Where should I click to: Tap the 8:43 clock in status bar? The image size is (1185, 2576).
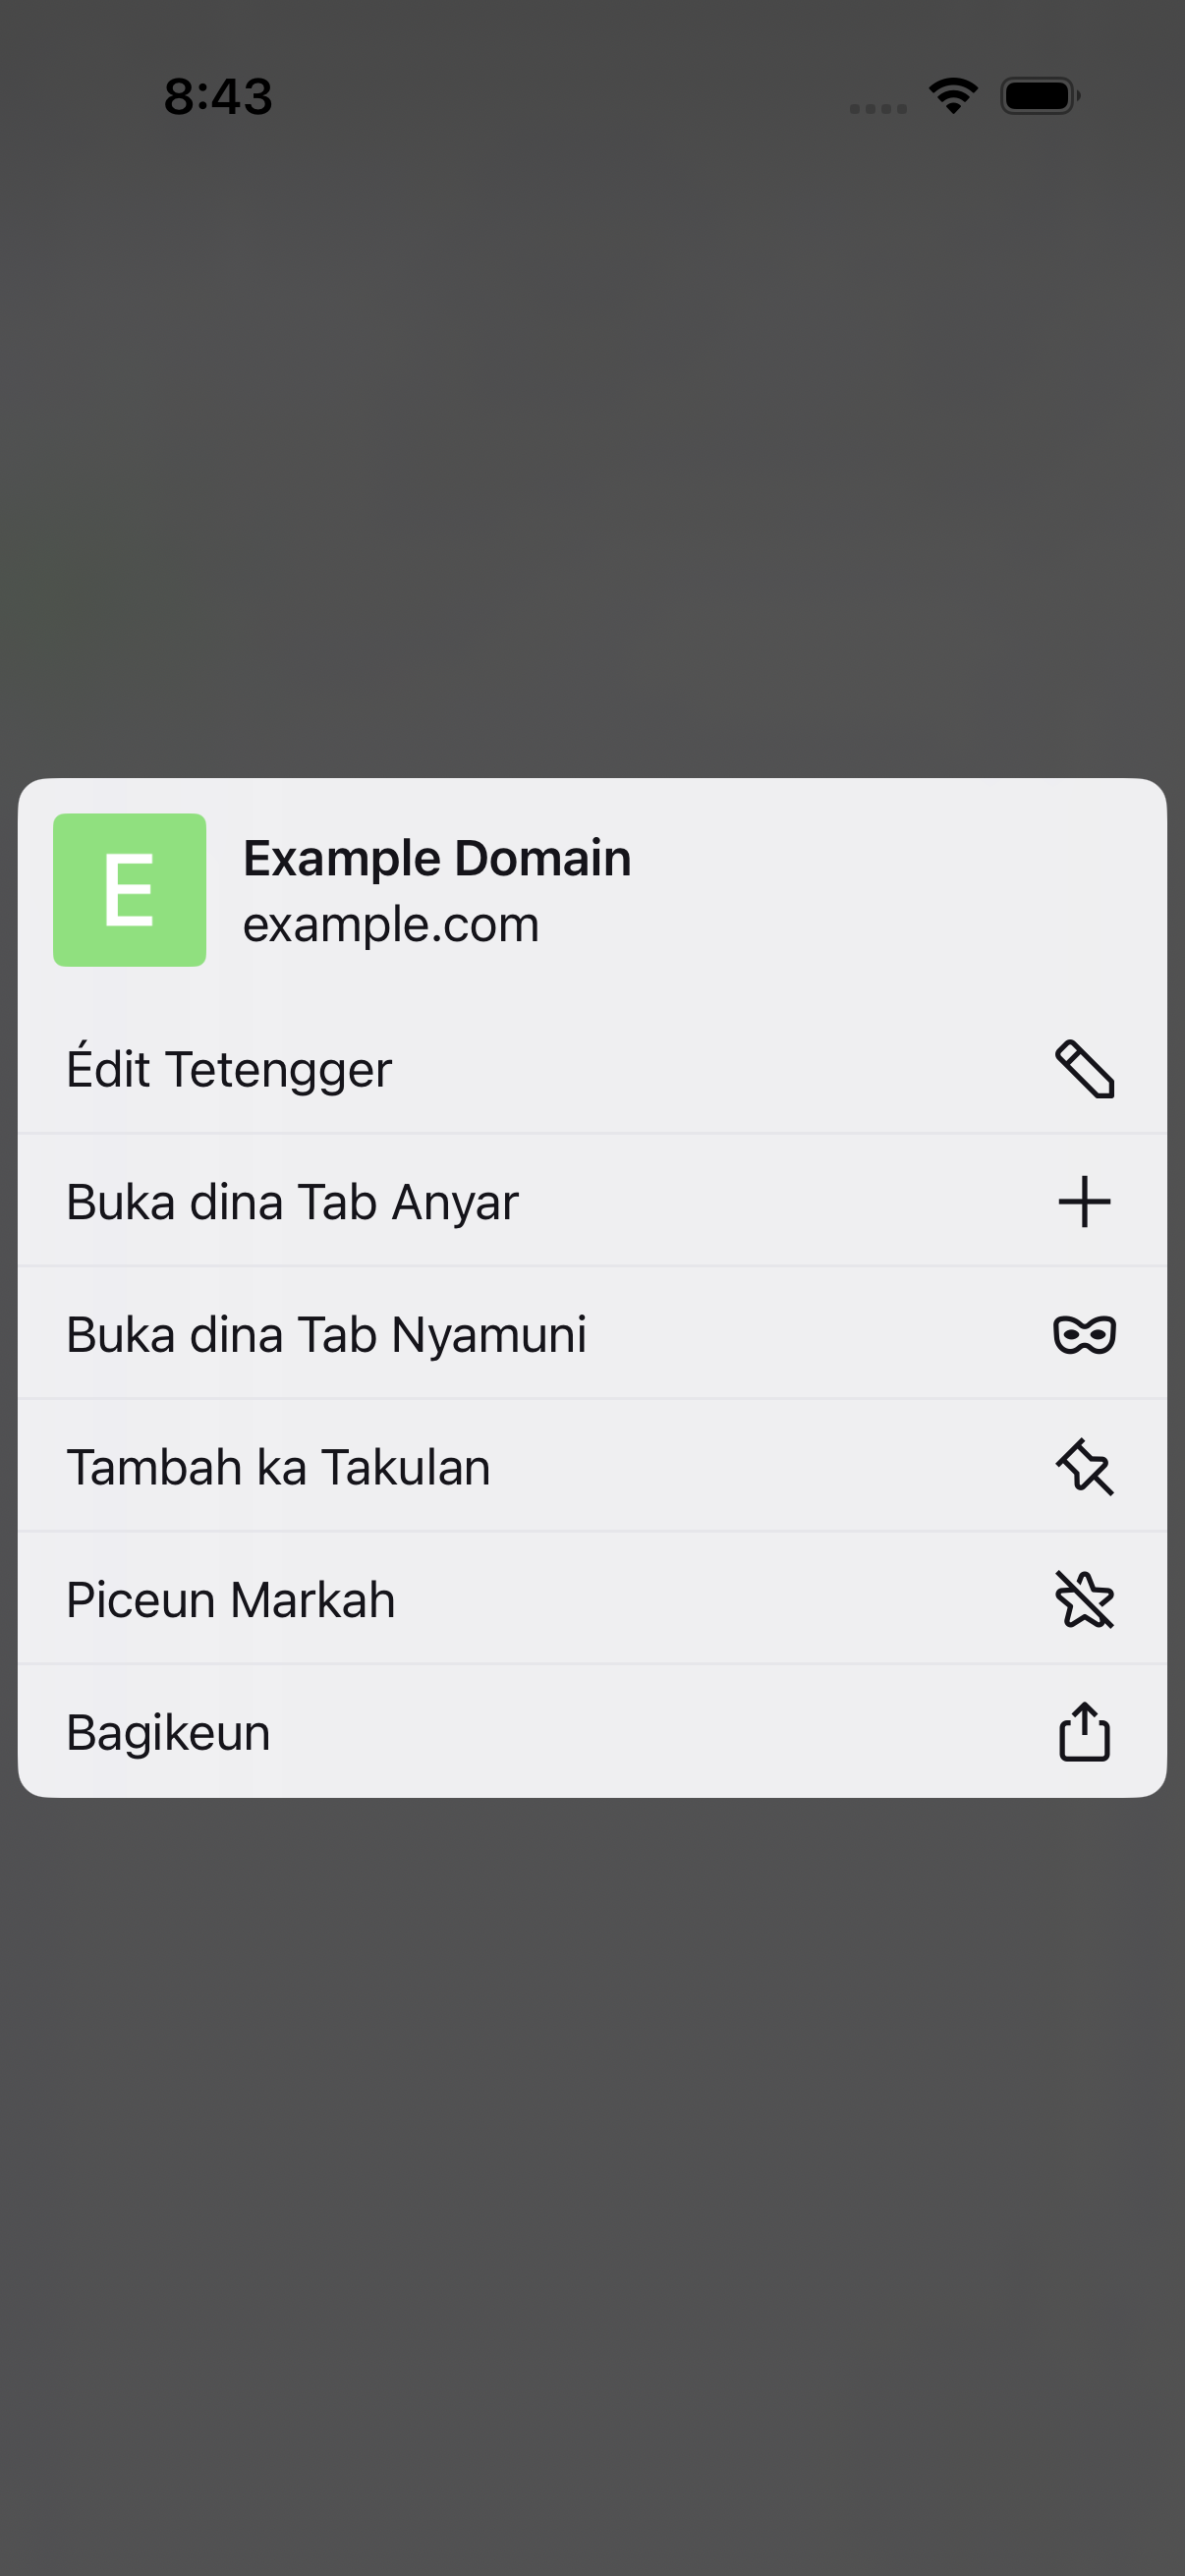click(218, 97)
